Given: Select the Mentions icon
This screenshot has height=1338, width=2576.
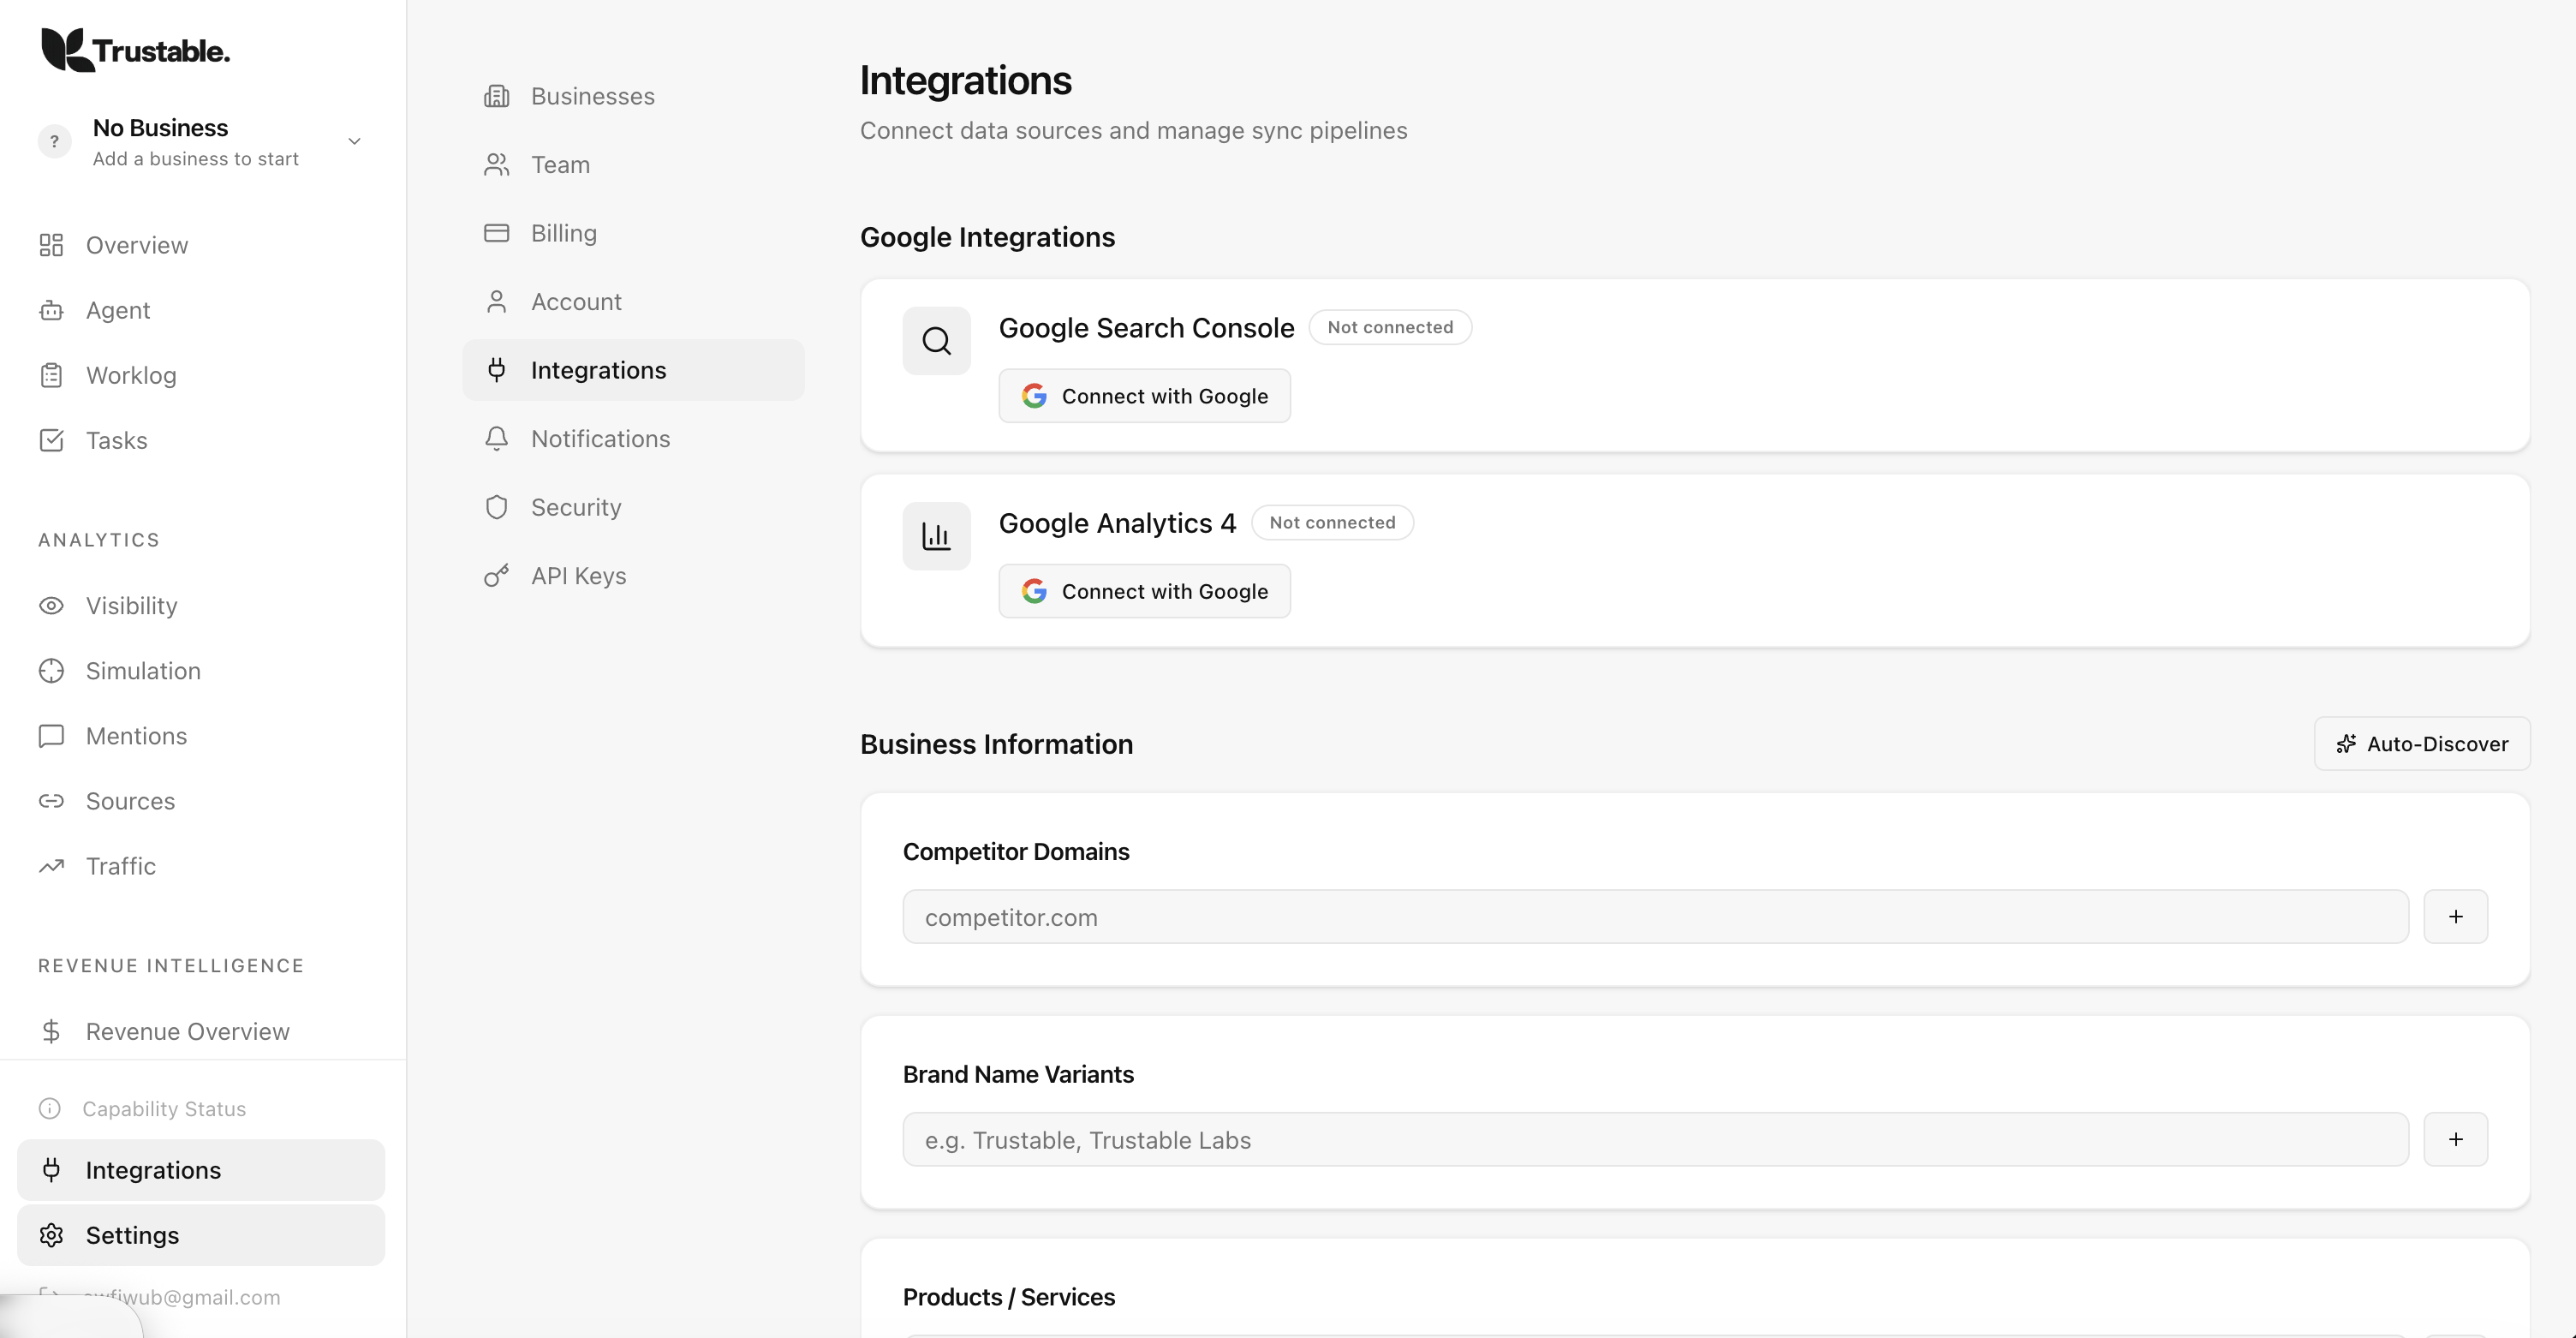Looking at the screenshot, I should click(x=51, y=736).
